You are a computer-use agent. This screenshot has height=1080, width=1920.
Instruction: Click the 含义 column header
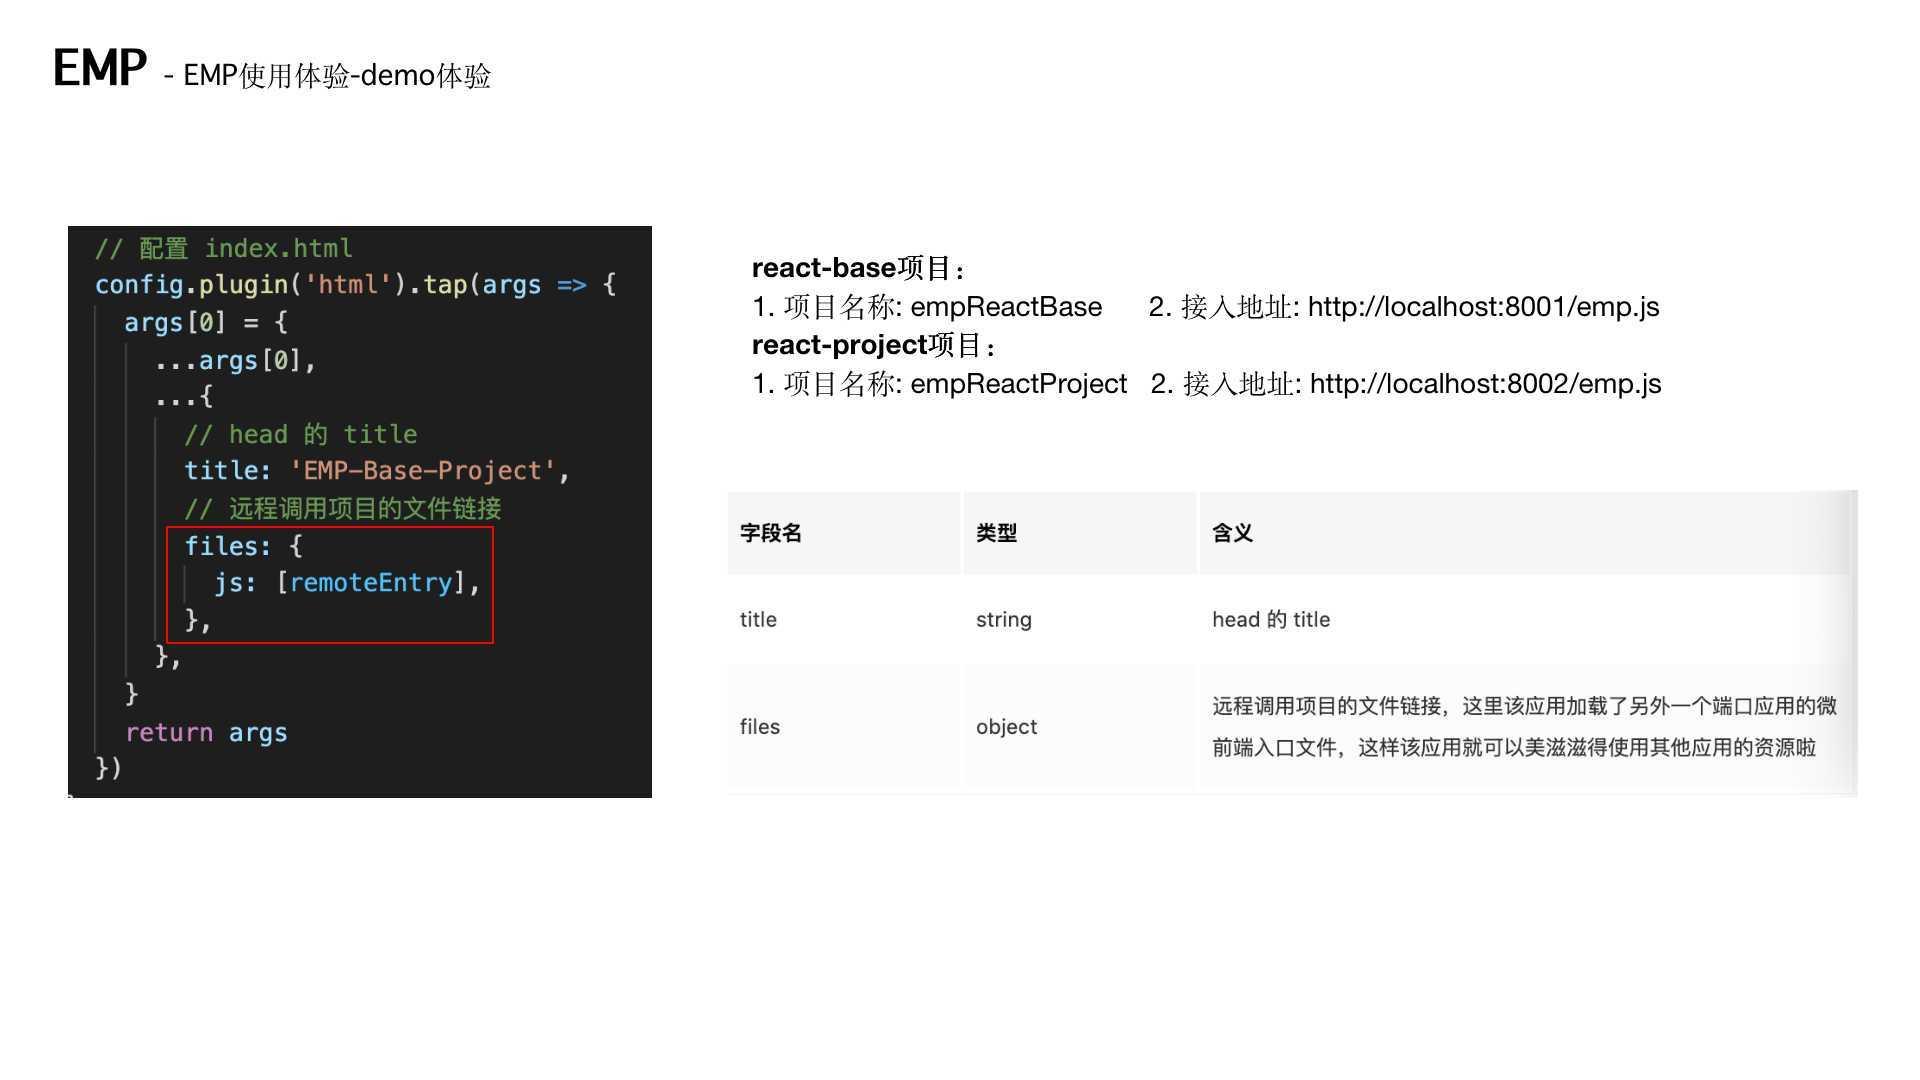(1232, 533)
